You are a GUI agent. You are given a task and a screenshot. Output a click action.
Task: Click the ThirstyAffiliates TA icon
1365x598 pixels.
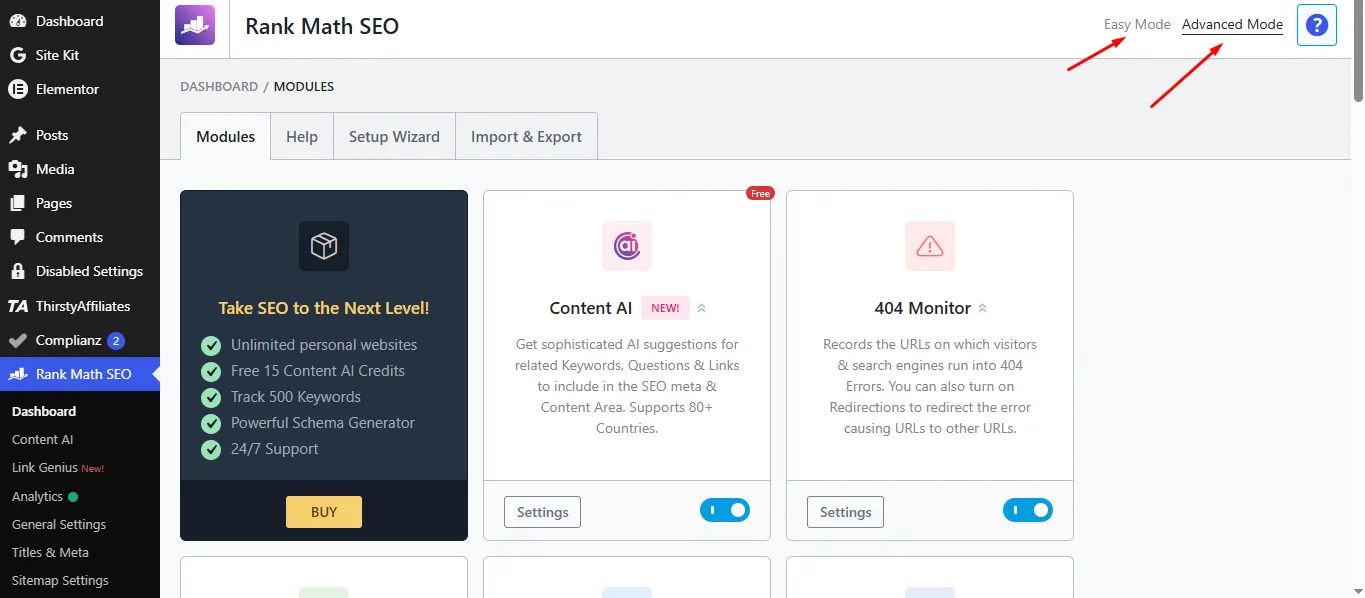coord(17,306)
